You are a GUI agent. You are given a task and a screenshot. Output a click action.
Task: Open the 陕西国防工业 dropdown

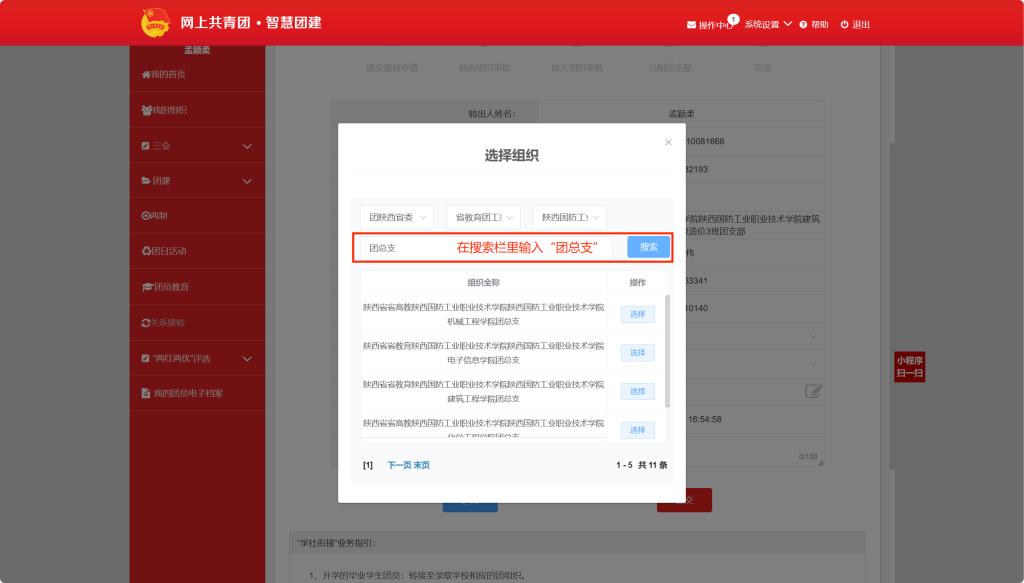[569, 217]
